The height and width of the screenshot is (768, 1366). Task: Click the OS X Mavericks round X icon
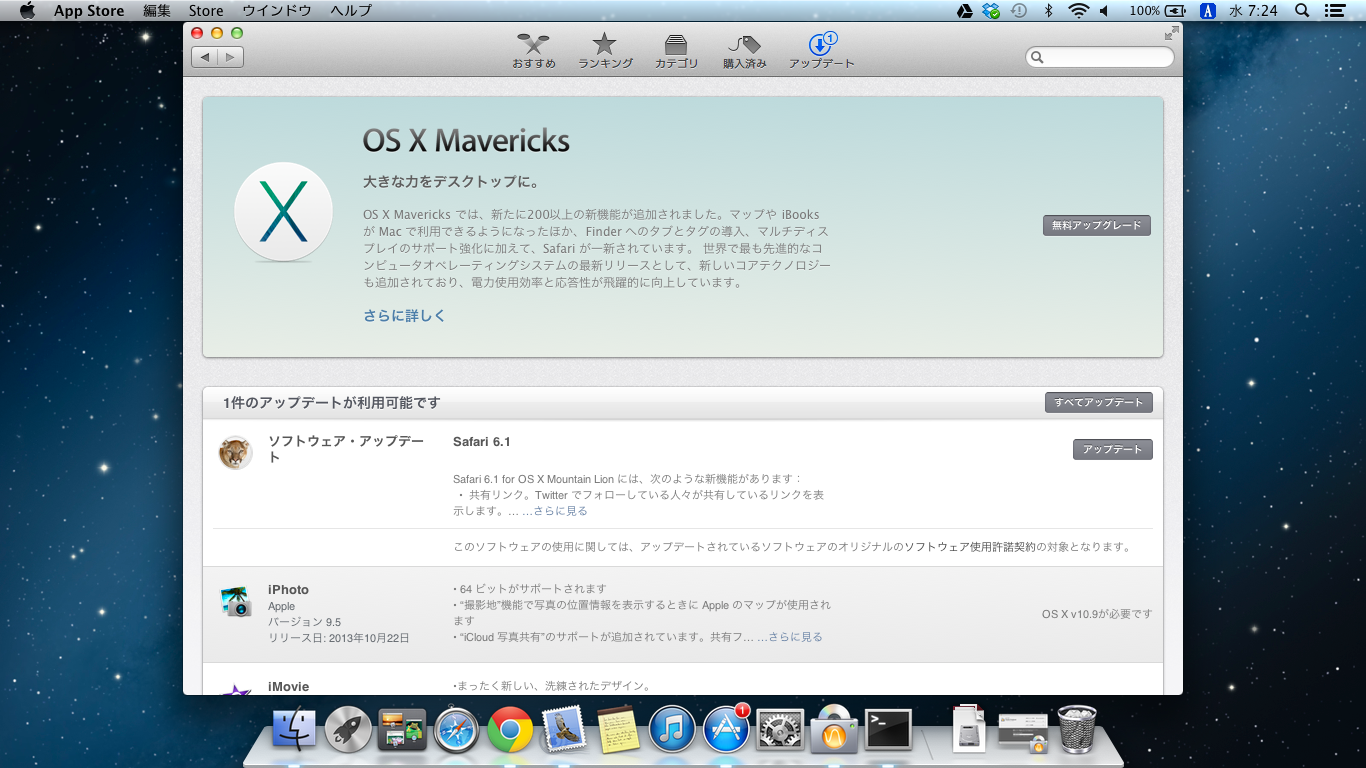point(283,212)
